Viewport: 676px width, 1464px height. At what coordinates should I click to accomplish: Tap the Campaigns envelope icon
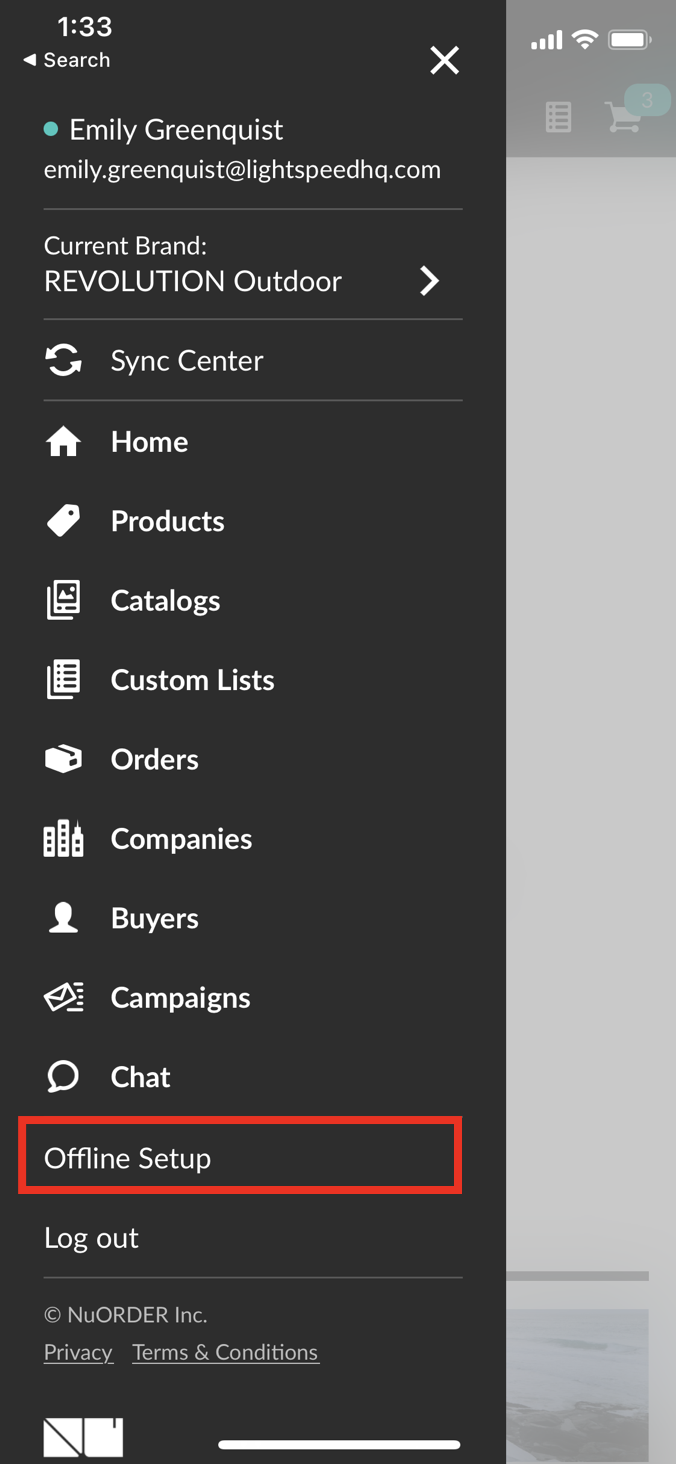tap(64, 997)
